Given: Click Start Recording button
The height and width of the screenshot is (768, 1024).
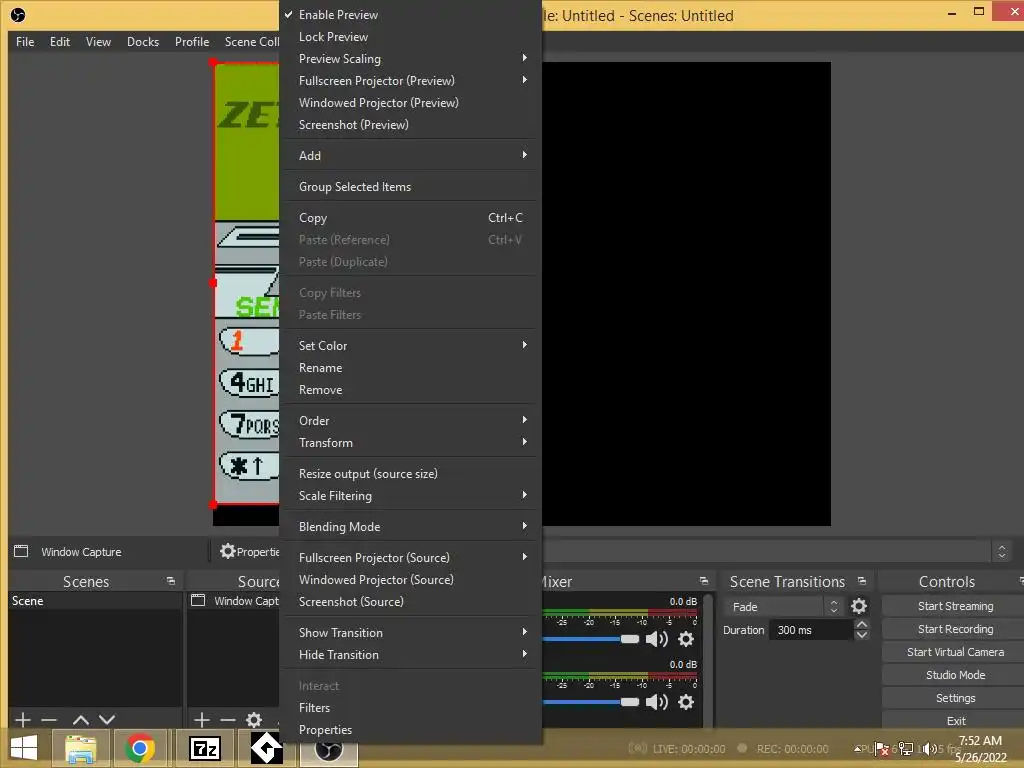Looking at the screenshot, I should [x=955, y=629].
